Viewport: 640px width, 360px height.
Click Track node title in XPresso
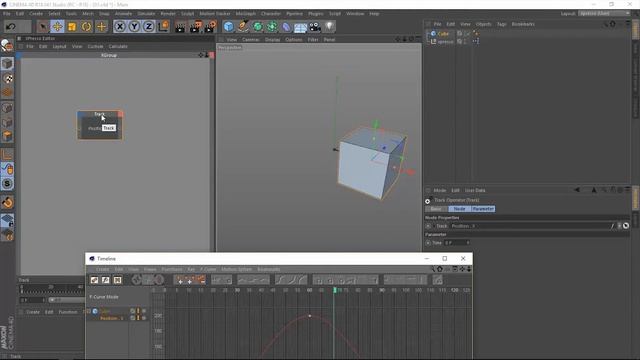[x=99, y=114]
